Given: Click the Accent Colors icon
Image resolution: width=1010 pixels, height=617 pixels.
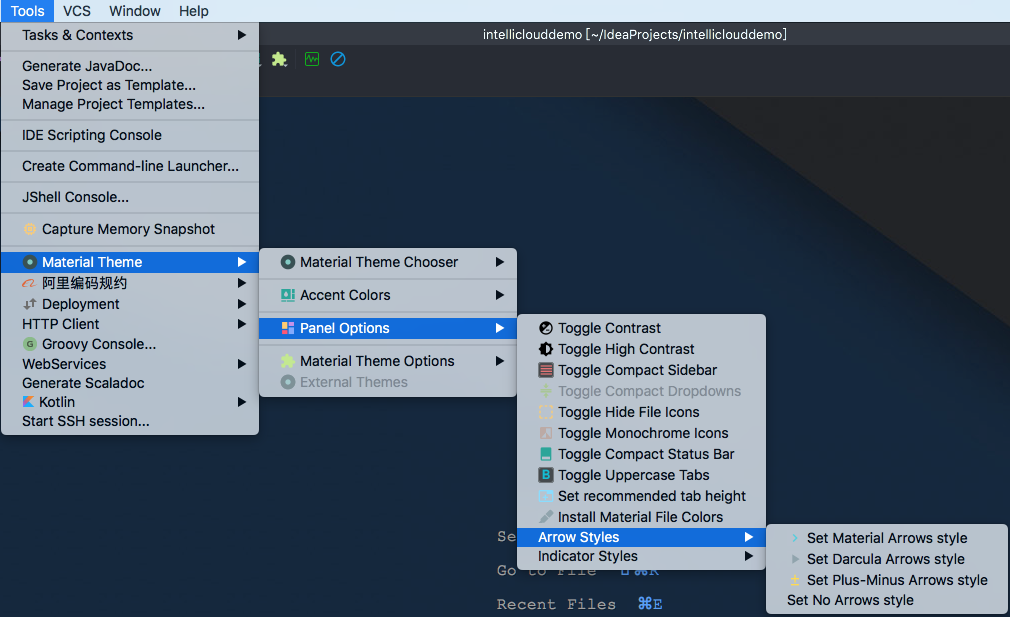Looking at the screenshot, I should click(288, 295).
